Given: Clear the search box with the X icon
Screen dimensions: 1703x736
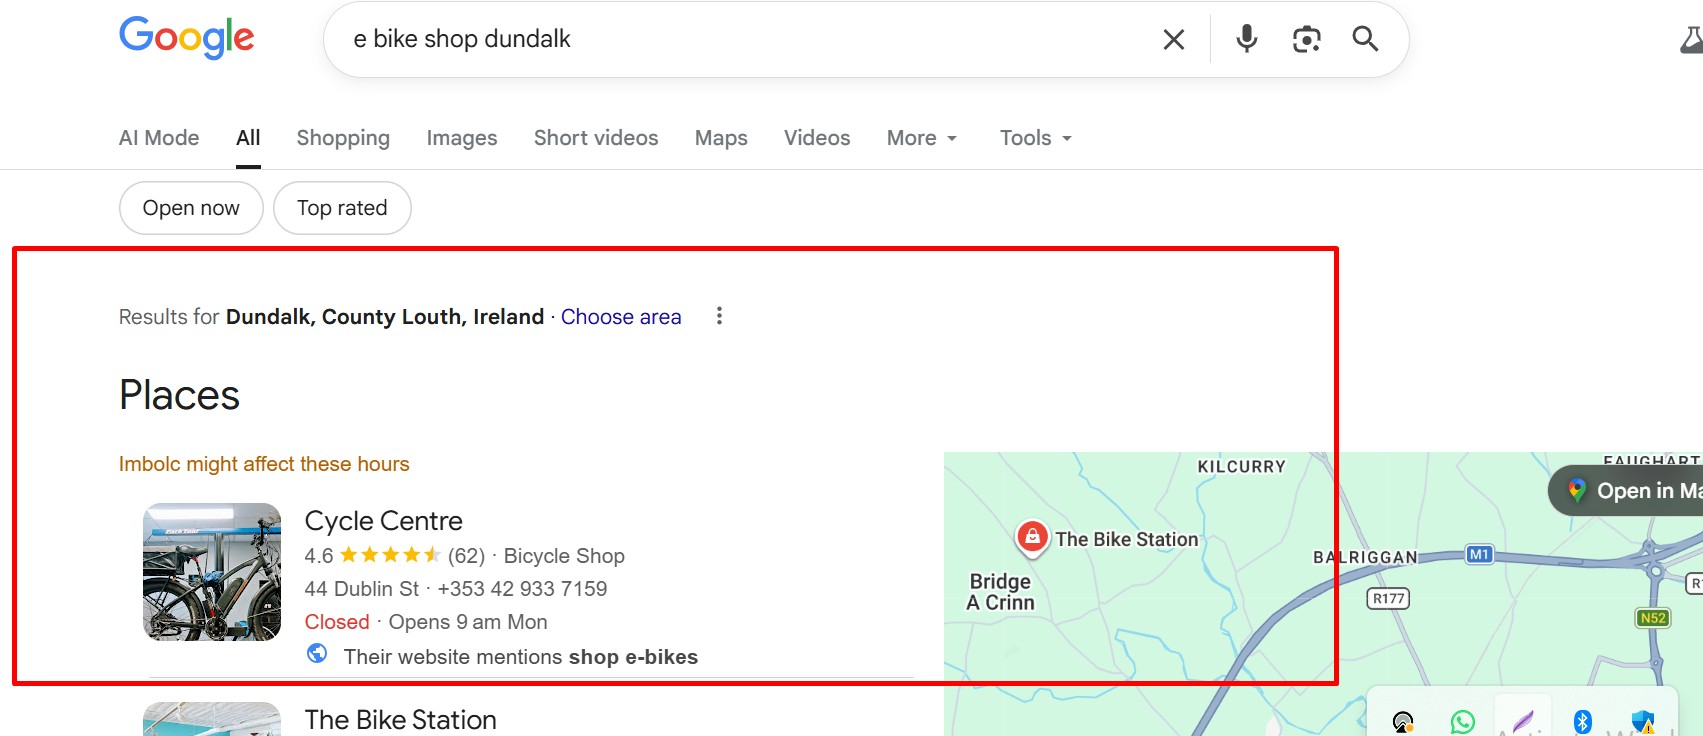Looking at the screenshot, I should coord(1174,39).
